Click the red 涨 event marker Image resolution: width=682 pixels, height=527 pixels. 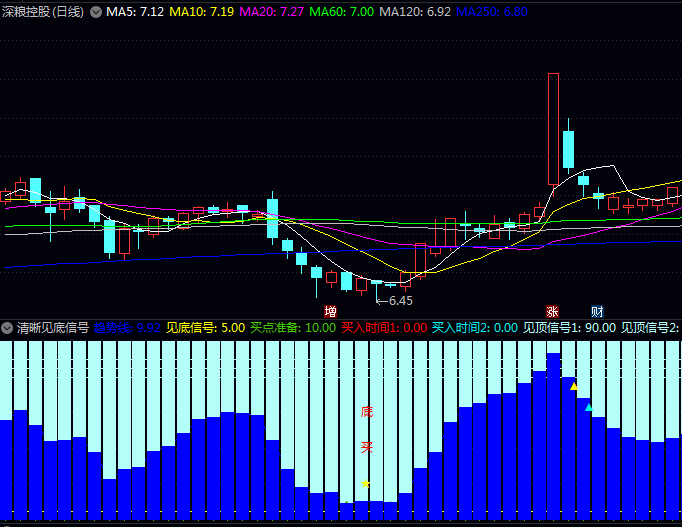click(x=552, y=312)
